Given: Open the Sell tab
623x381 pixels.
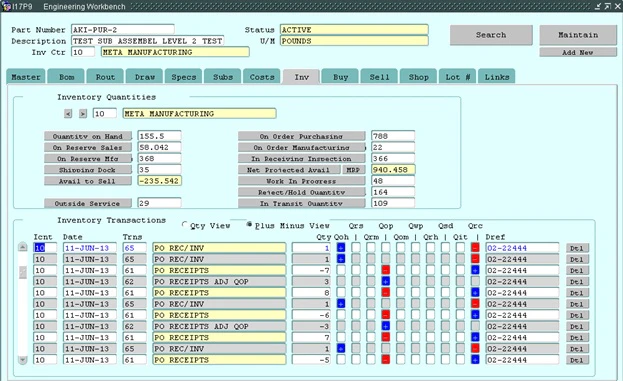Looking at the screenshot, I should point(379,77).
